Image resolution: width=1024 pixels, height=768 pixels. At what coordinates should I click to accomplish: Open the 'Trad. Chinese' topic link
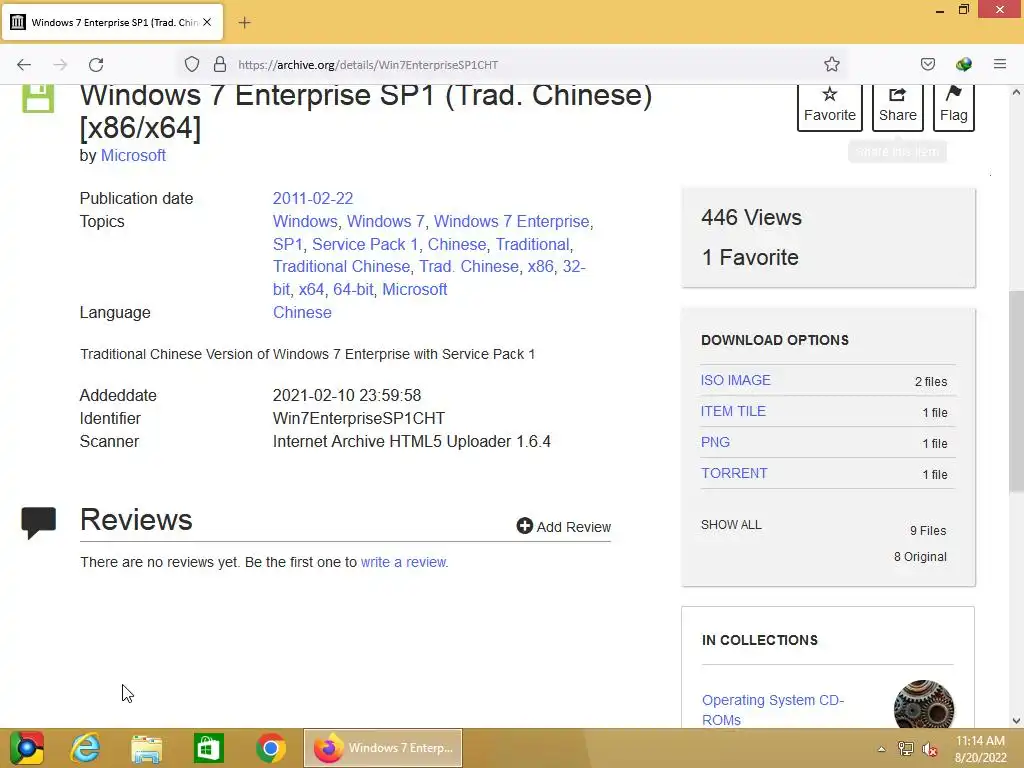pyautogui.click(x=469, y=266)
